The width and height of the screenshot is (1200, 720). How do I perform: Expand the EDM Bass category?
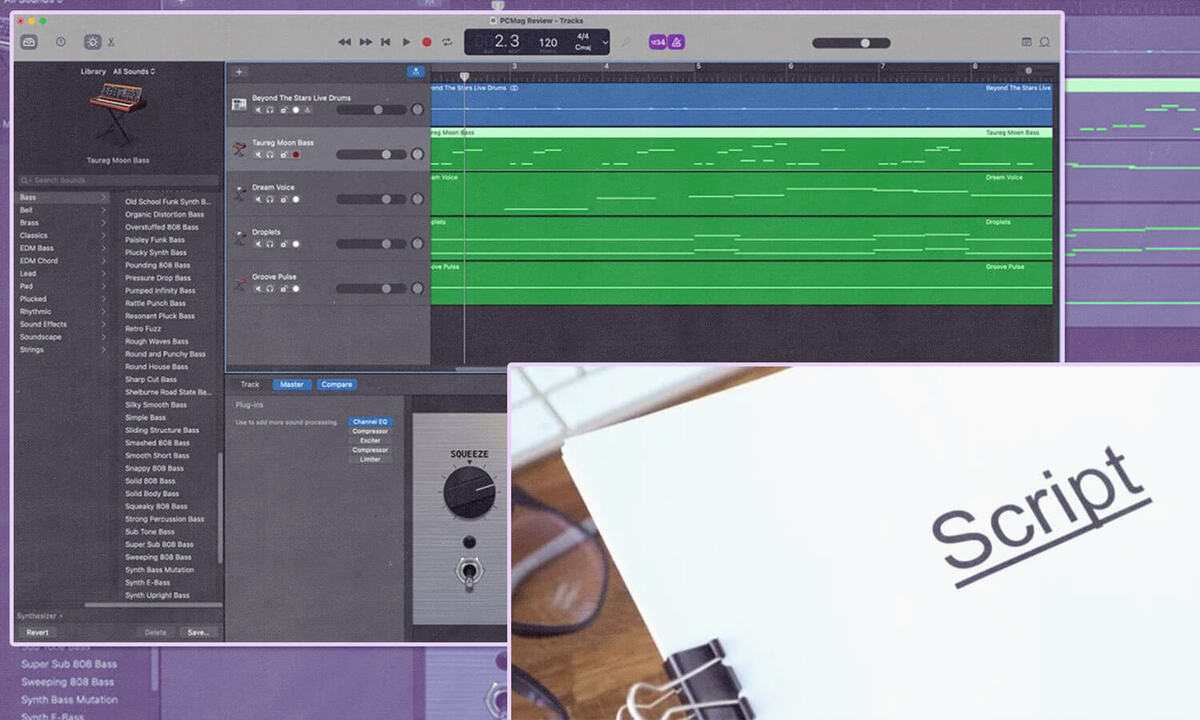click(63, 248)
